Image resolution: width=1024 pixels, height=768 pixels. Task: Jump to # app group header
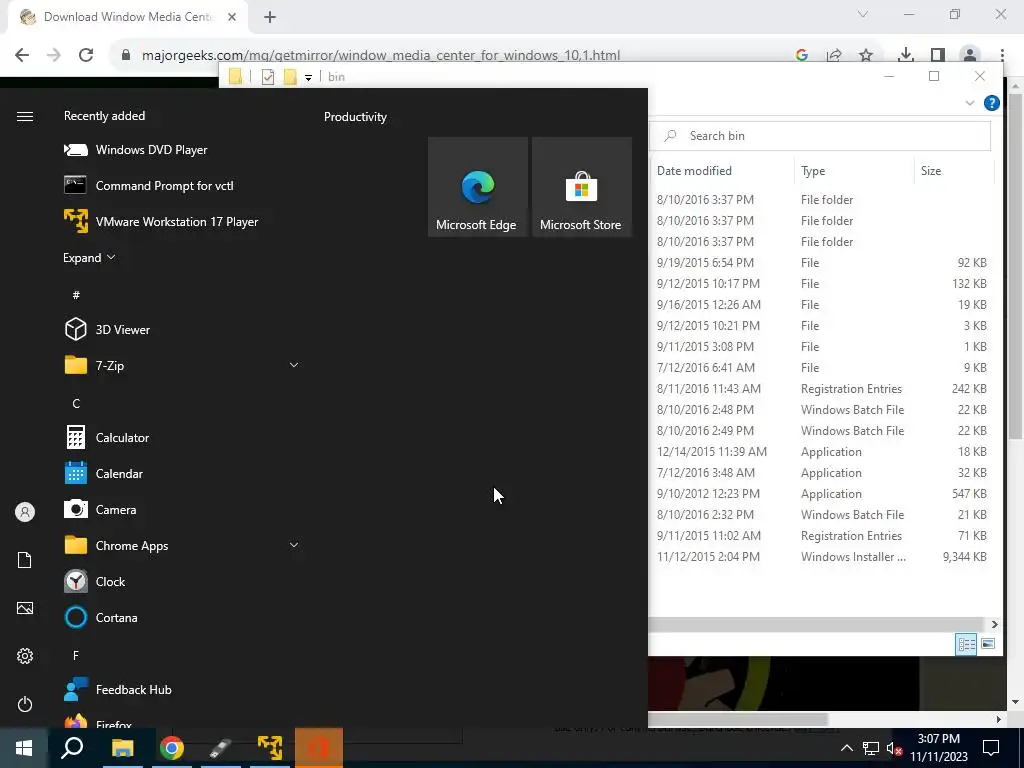(76, 295)
